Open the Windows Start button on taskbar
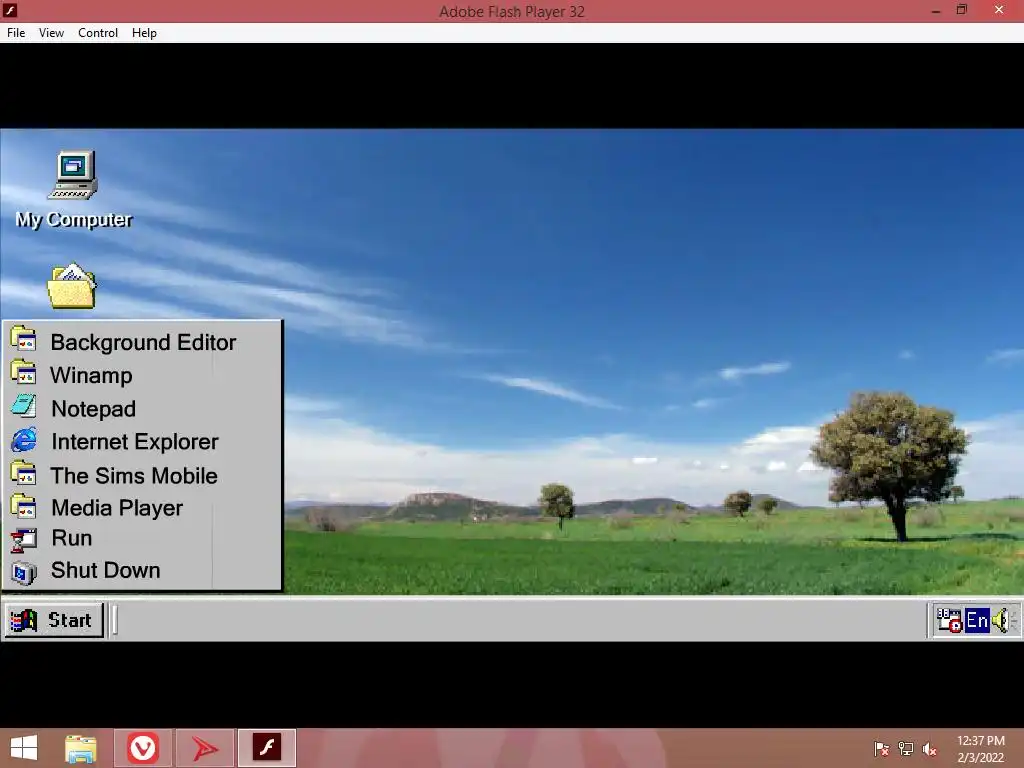This screenshot has height=768, width=1024. (x=24, y=748)
